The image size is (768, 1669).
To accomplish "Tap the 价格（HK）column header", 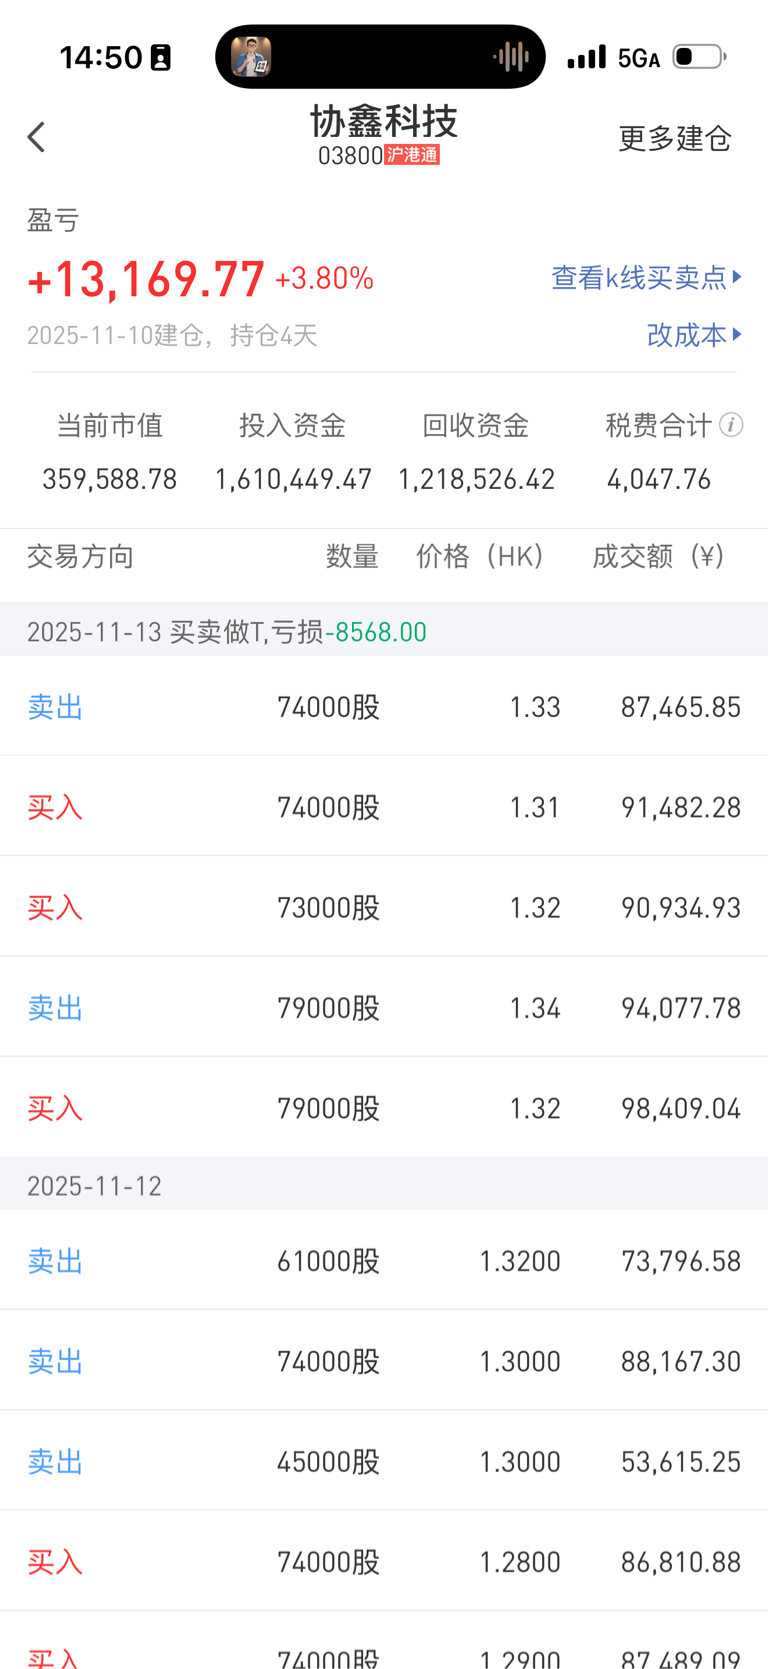I will coord(480,556).
